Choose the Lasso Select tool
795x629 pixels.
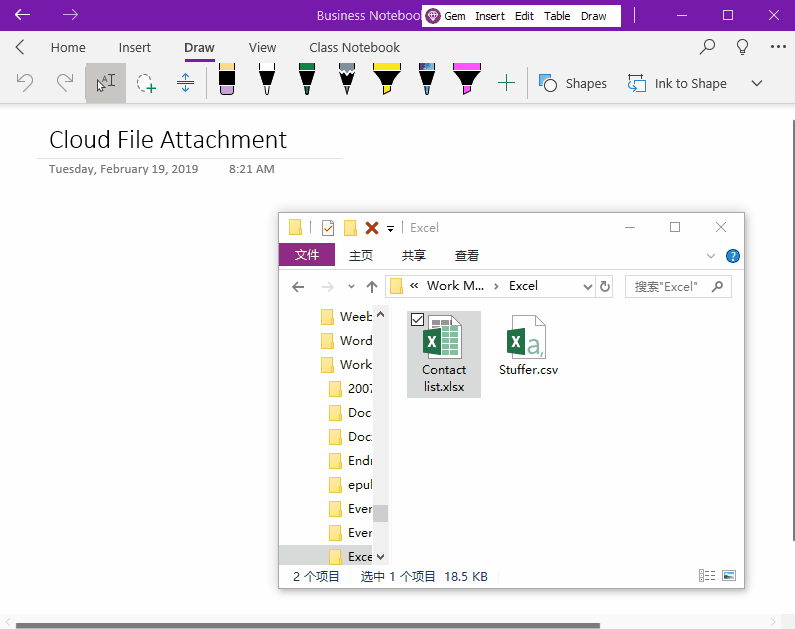[146, 83]
